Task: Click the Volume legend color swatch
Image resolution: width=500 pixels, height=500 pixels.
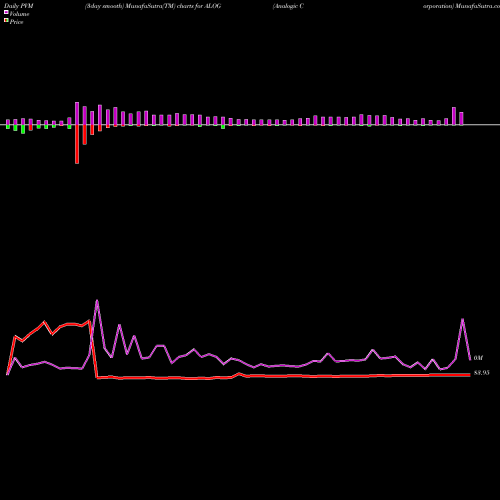Action: point(6,12)
